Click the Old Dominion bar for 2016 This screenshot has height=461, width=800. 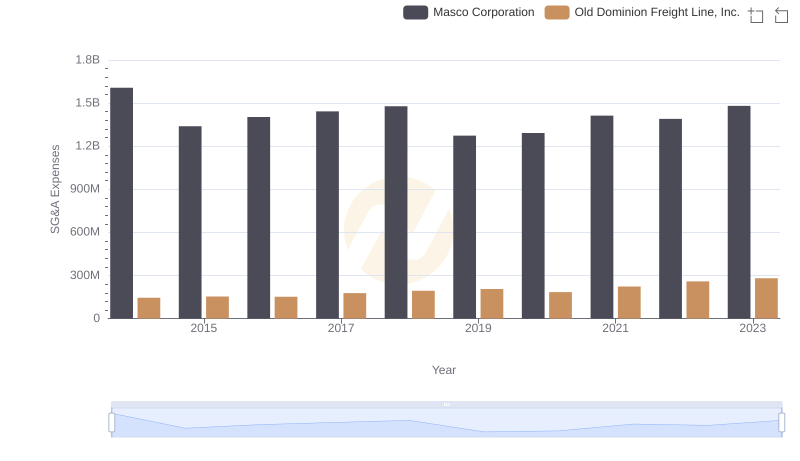coord(286,308)
